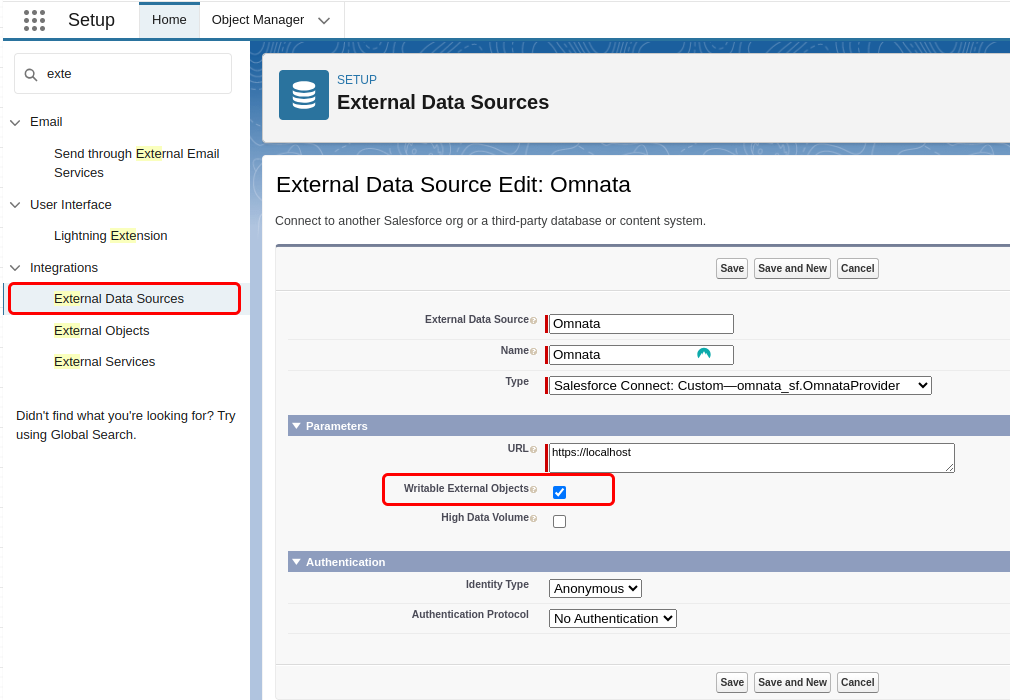The image size is (1010, 700).
Task: Click the search magnifier icon in Quick Find
Action: (31, 74)
